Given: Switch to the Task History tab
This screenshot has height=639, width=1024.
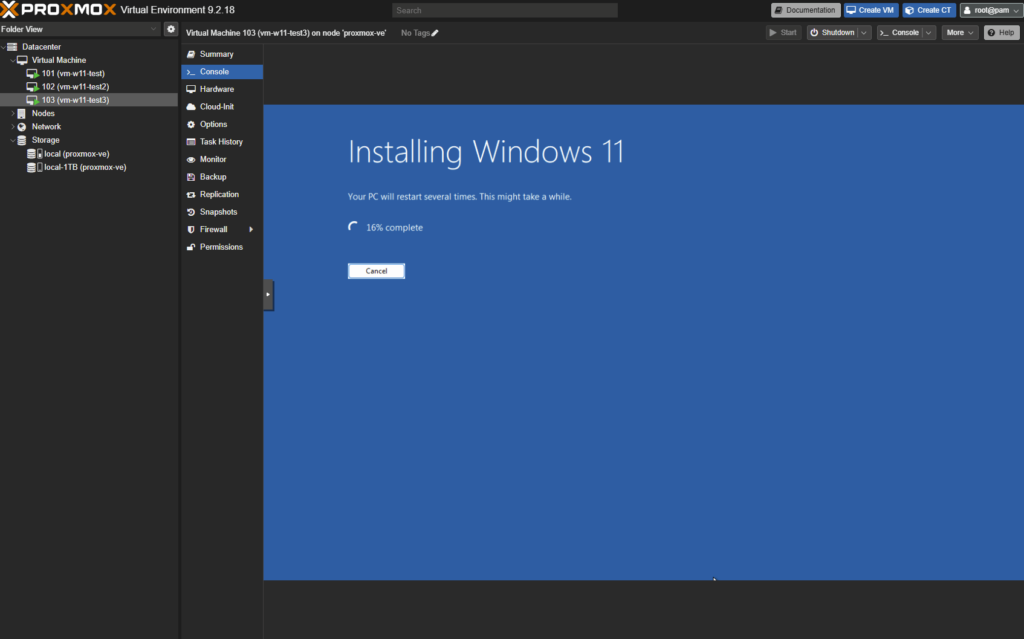Looking at the screenshot, I should [x=221, y=142].
